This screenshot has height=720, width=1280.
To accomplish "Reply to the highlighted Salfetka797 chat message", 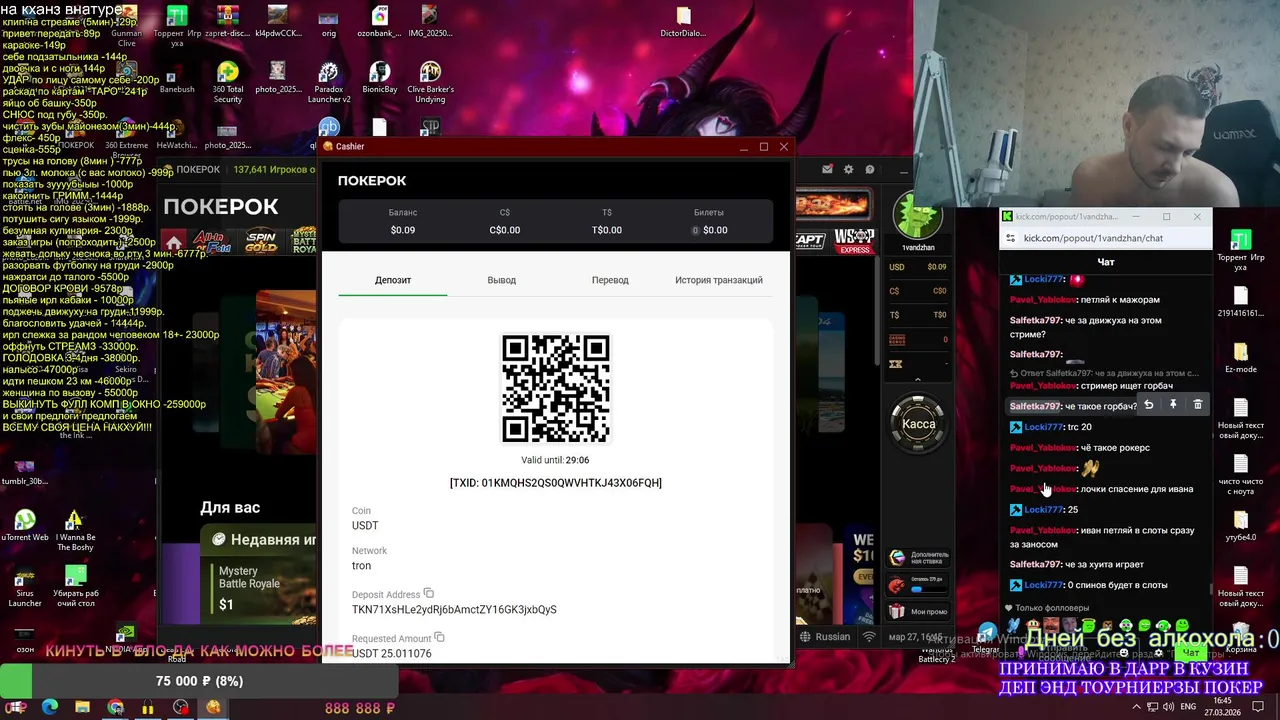I will (x=1149, y=405).
